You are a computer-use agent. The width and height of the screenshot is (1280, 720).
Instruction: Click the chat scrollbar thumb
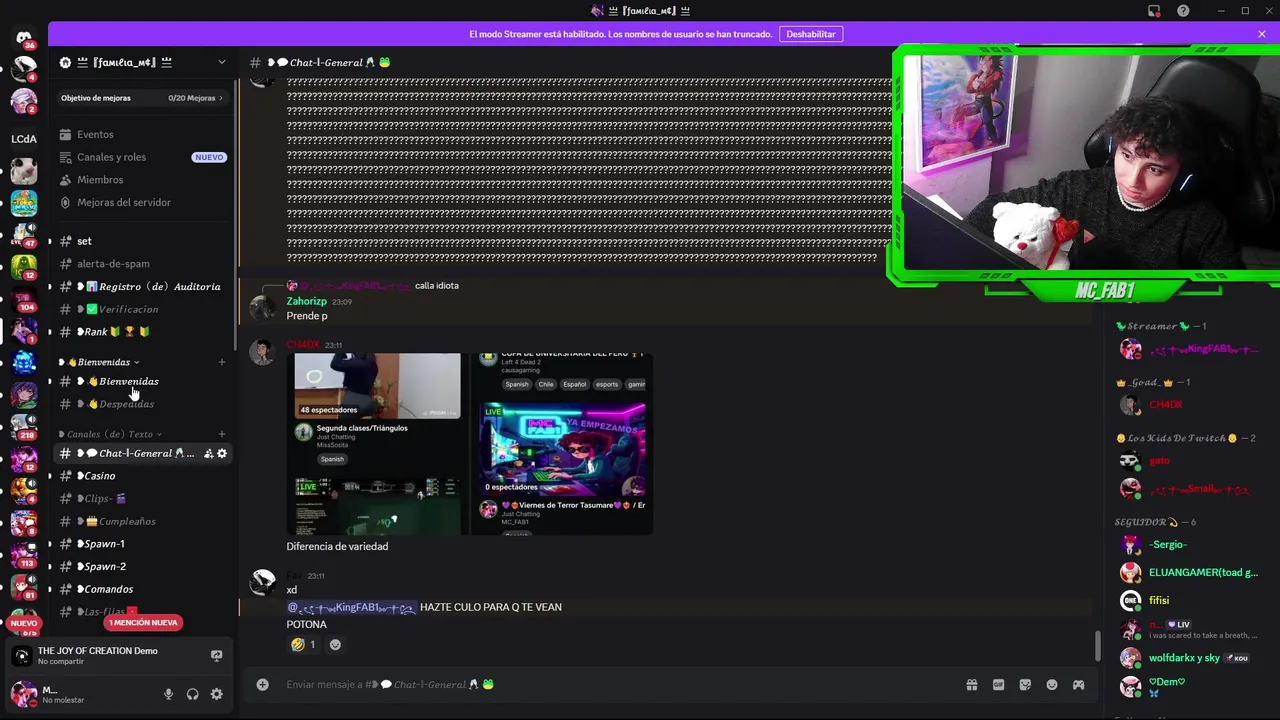[x=1097, y=646]
